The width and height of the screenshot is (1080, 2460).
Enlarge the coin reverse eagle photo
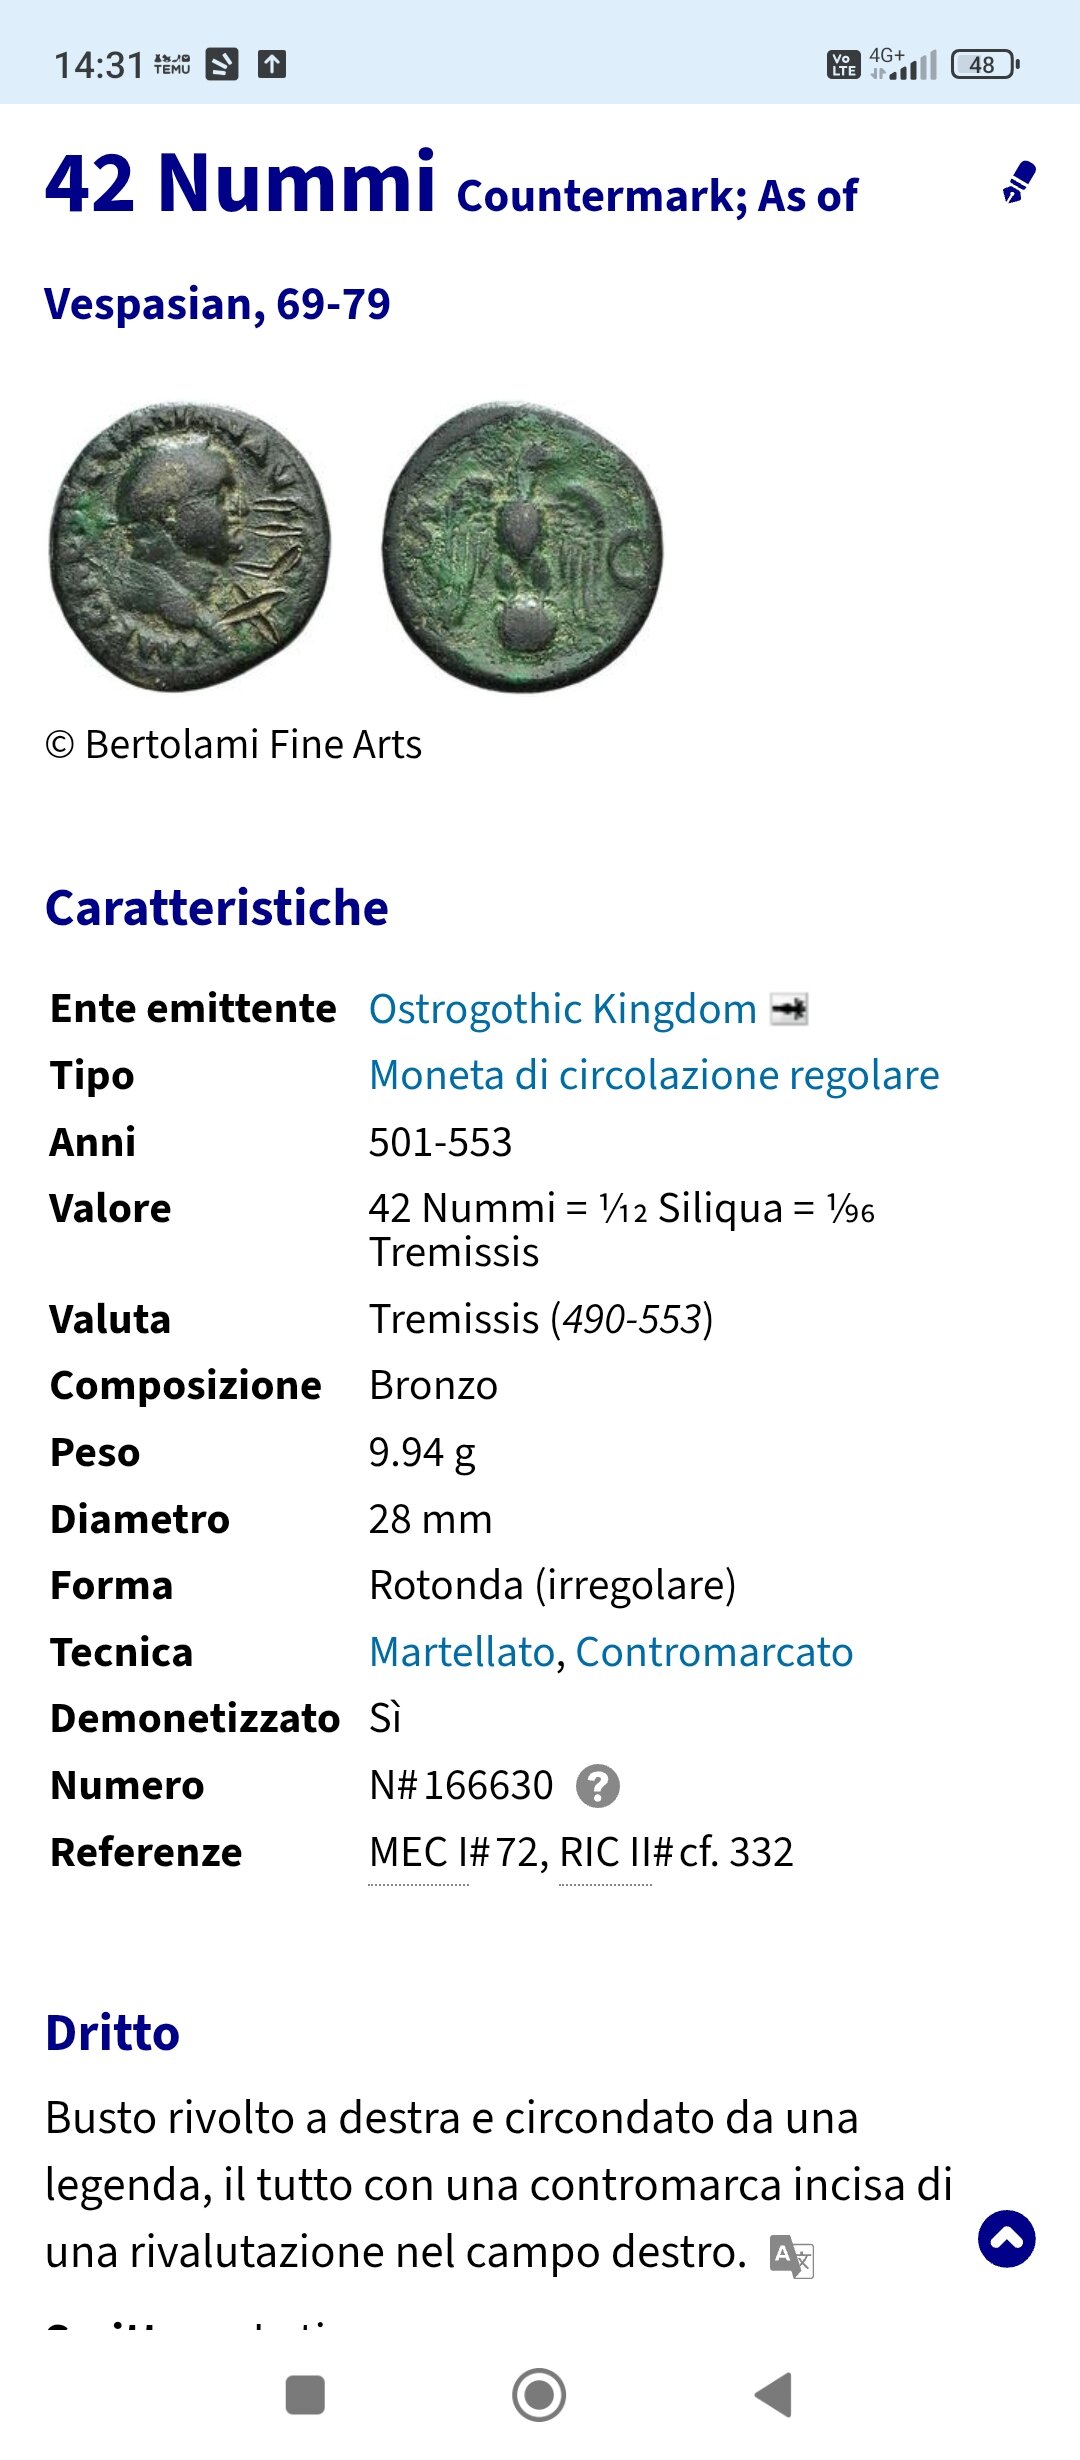[x=522, y=546]
